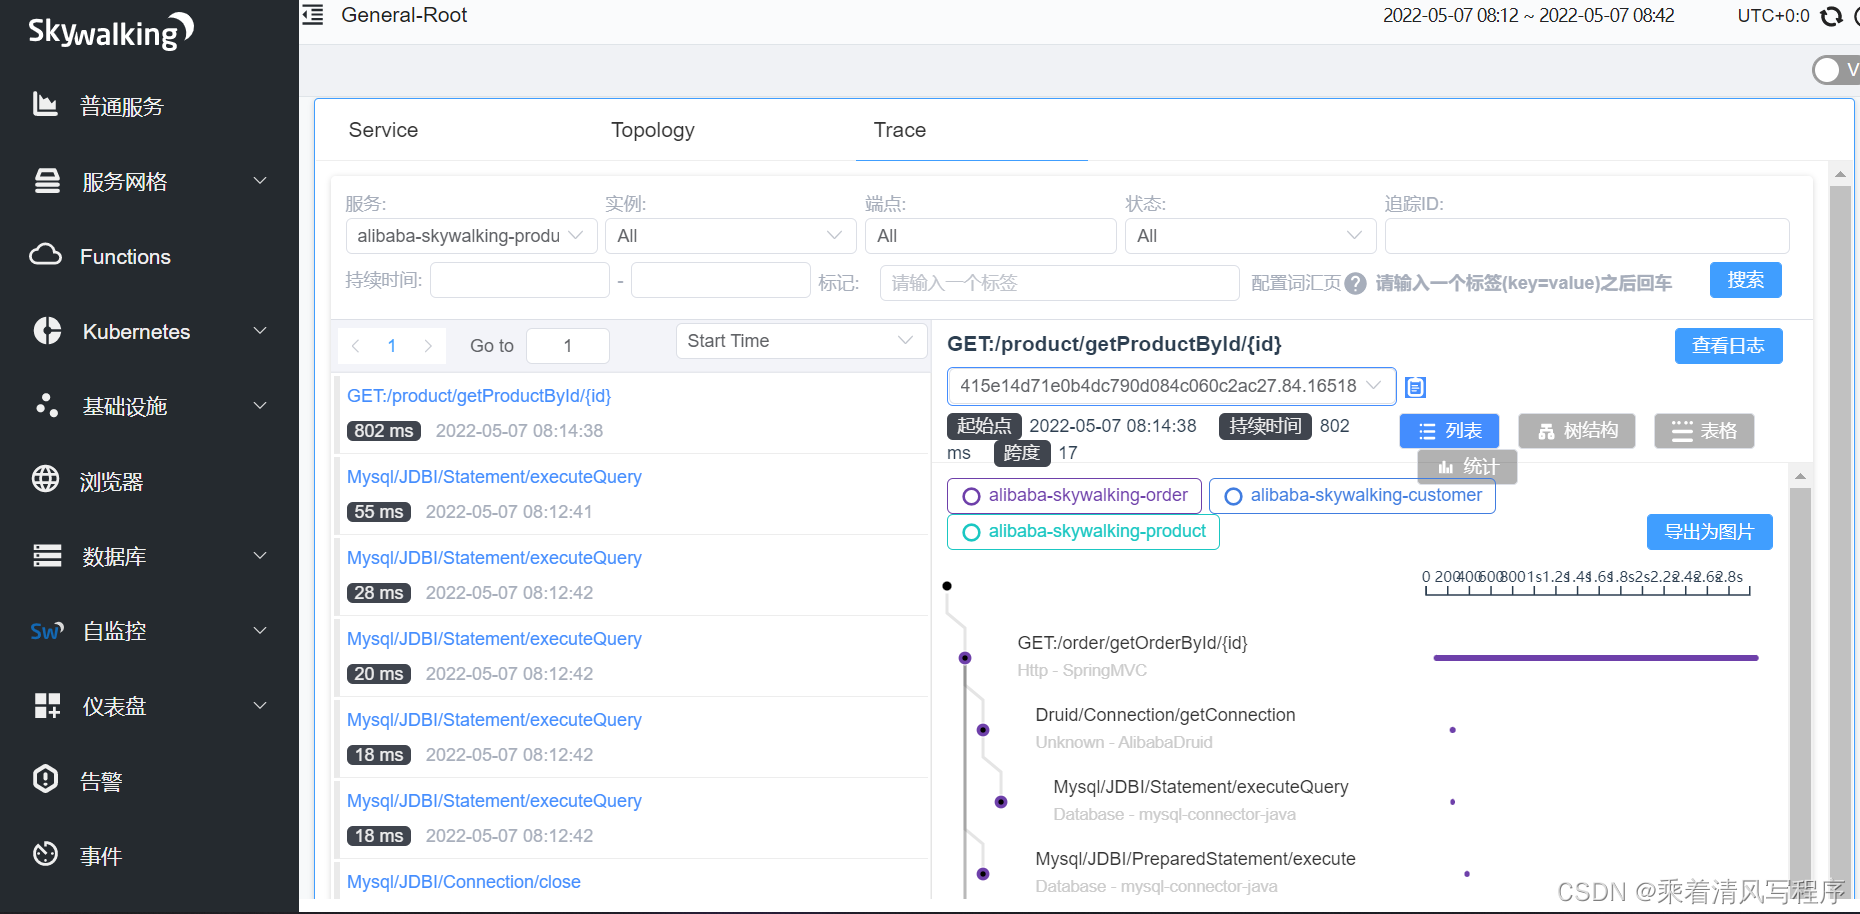1860x914 pixels.
Task: Click the 自监控 Sw icon
Action: coord(46,631)
